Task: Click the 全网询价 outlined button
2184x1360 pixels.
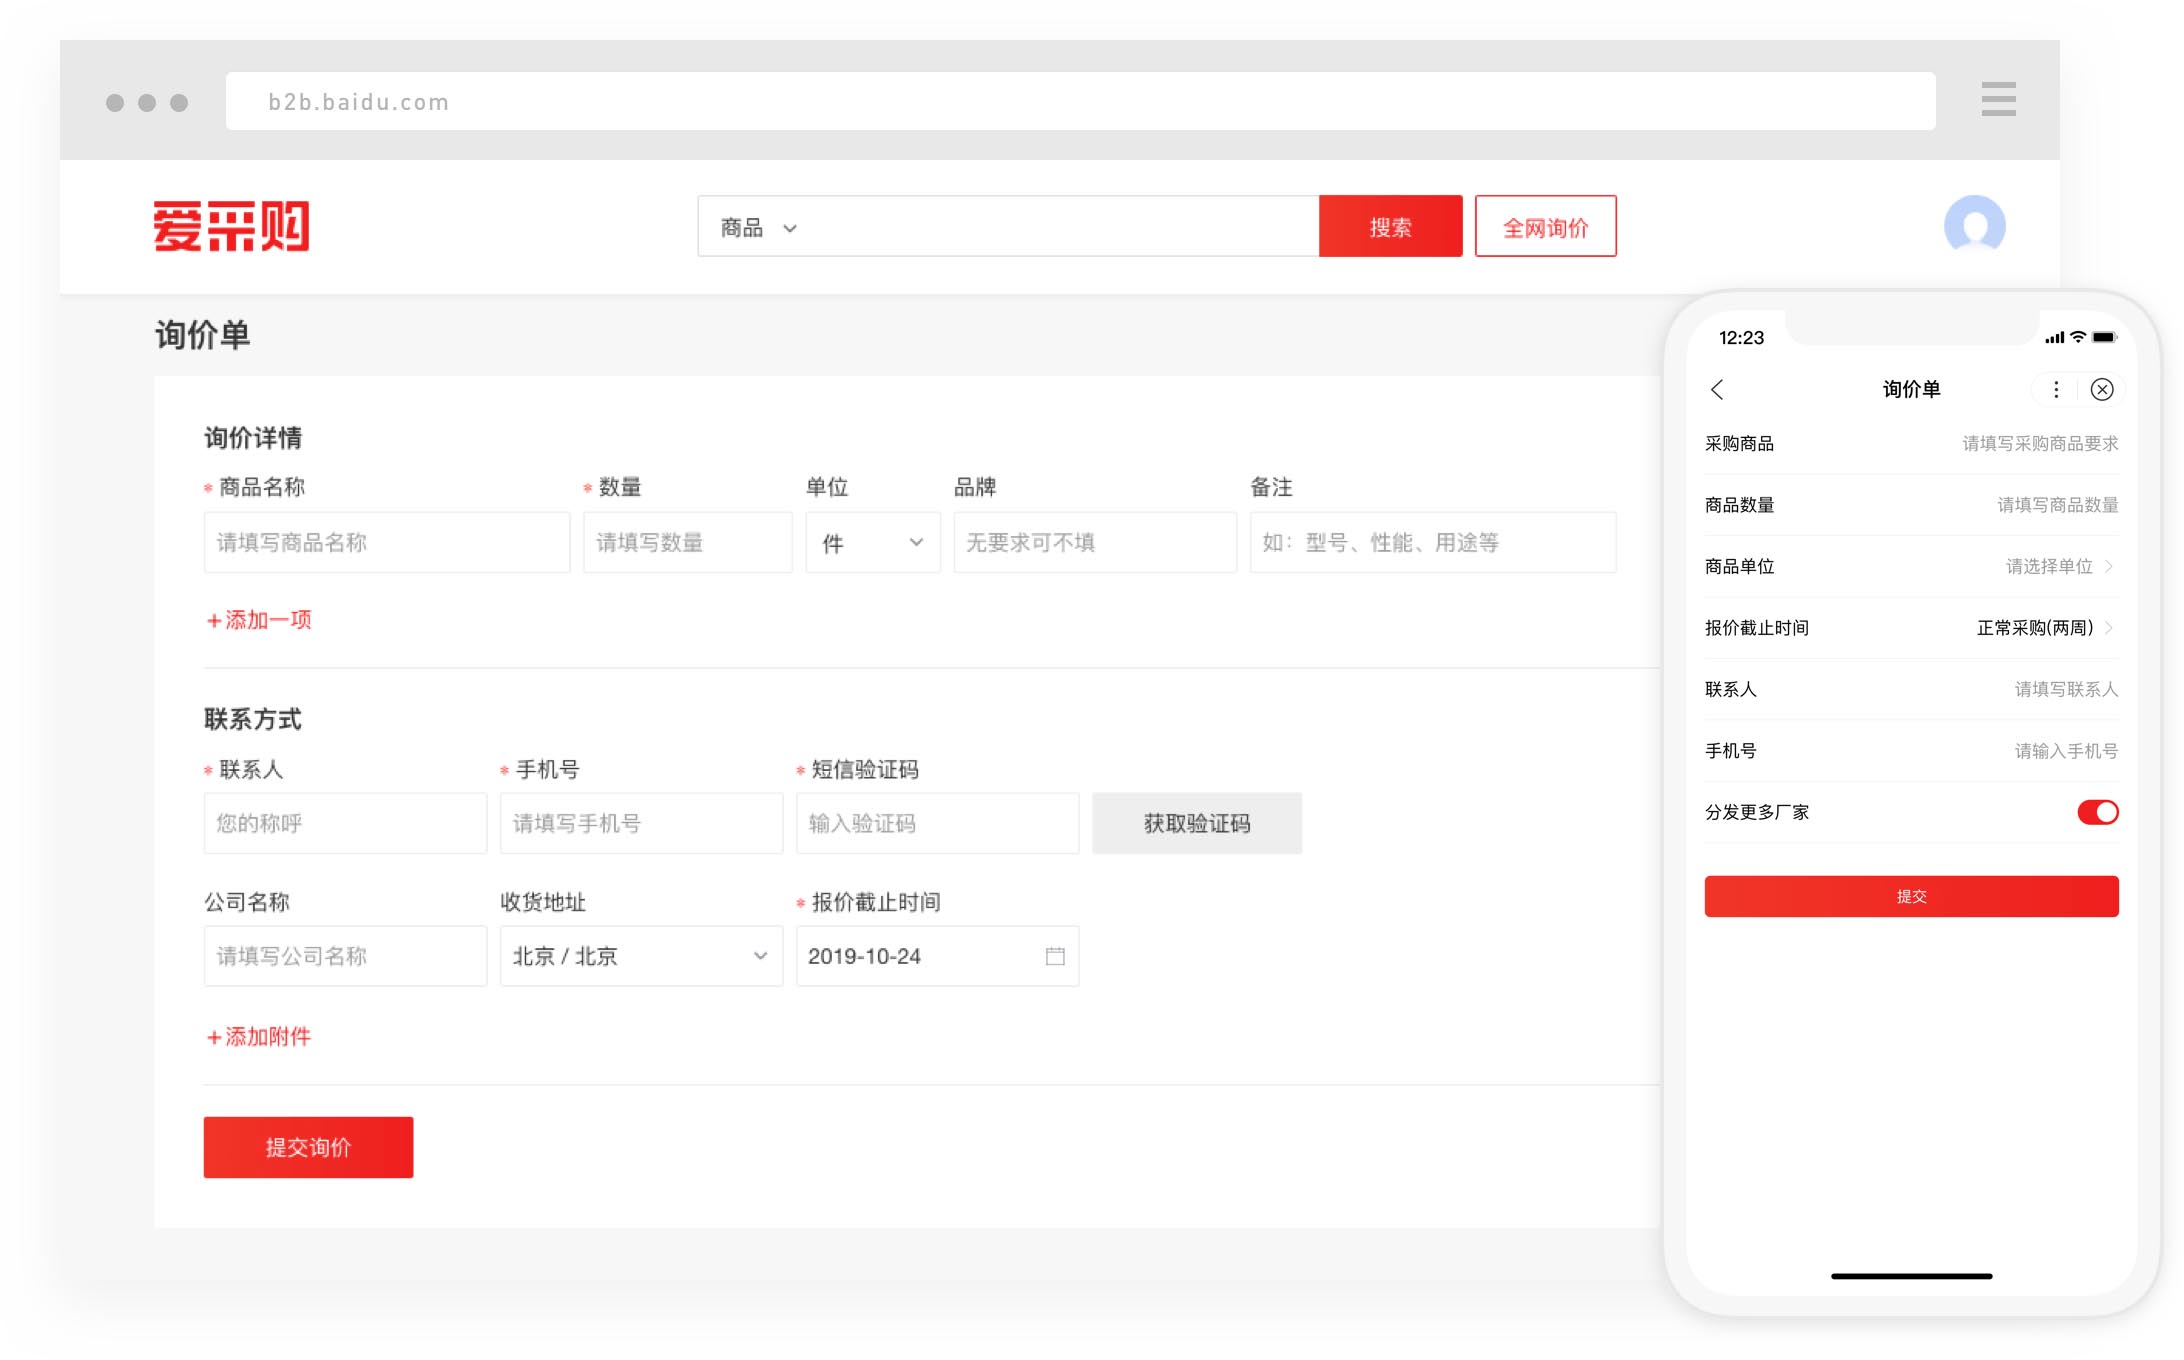Action: [1545, 227]
